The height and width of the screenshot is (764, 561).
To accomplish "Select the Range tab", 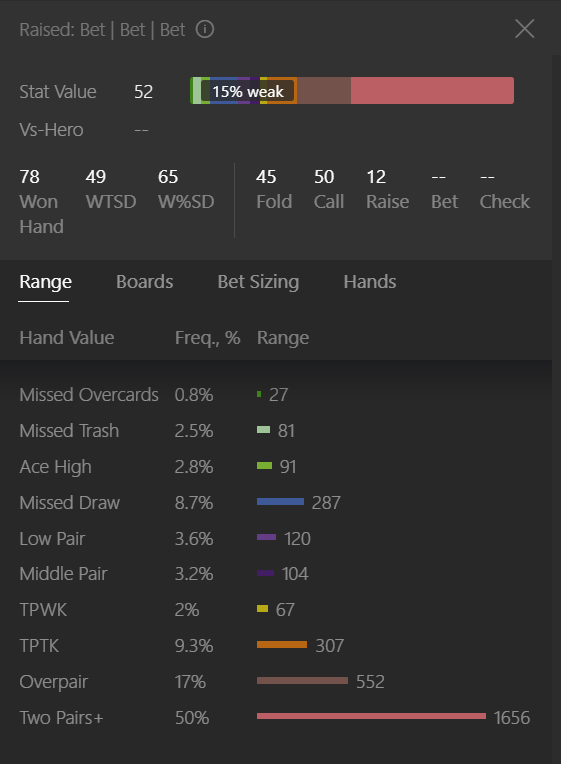I will tap(45, 282).
